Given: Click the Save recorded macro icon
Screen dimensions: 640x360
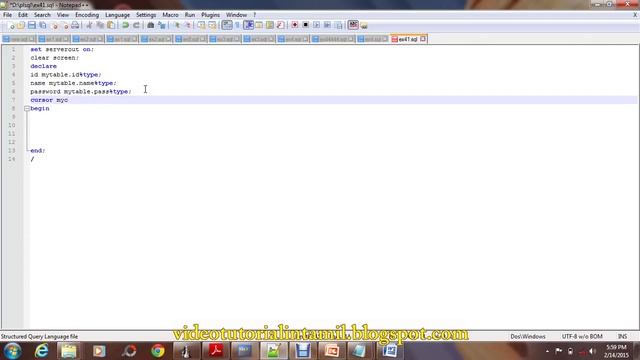Looking at the screenshot, I should (338, 25).
